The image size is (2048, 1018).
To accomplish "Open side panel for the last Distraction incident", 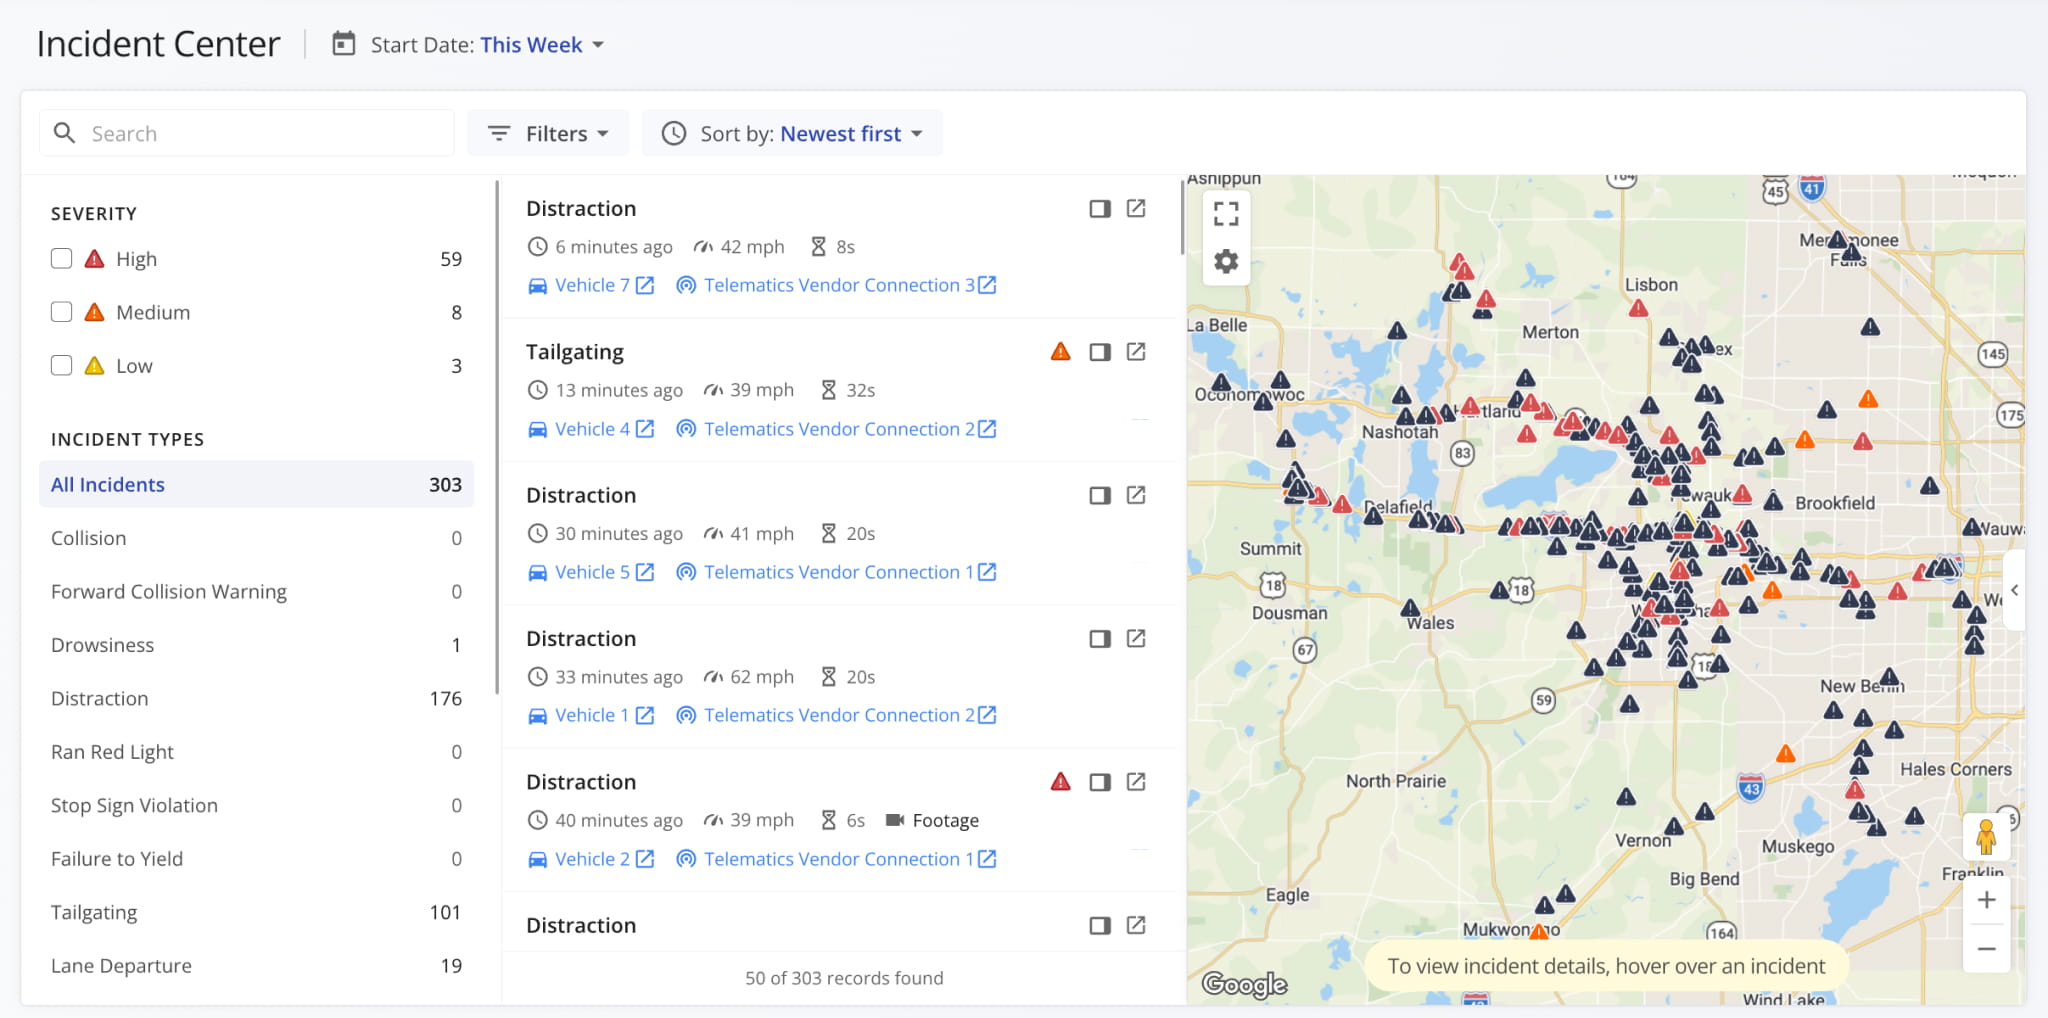I will (x=1100, y=926).
